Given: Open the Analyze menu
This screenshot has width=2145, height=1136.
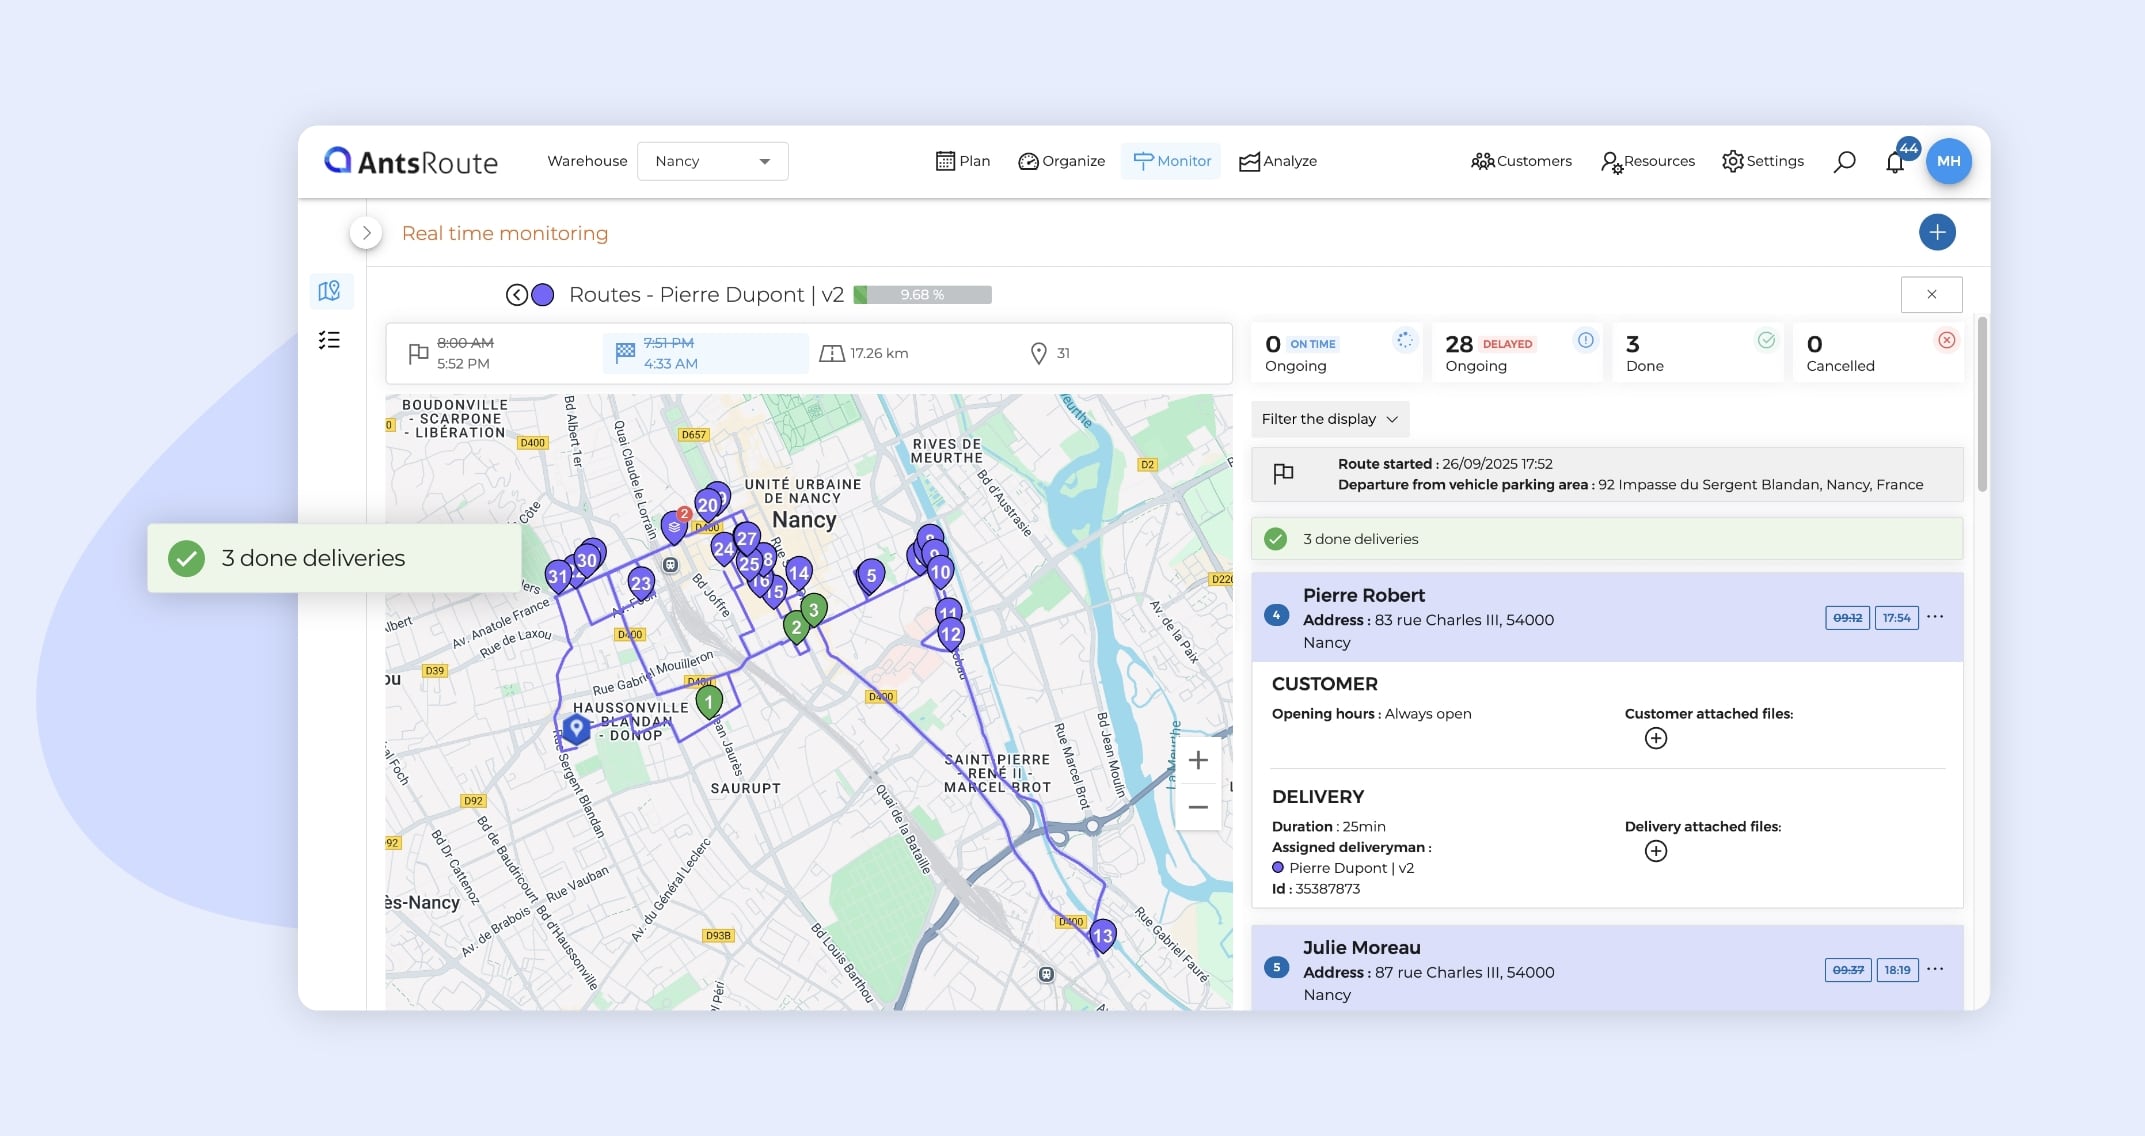Looking at the screenshot, I should coord(1277,162).
